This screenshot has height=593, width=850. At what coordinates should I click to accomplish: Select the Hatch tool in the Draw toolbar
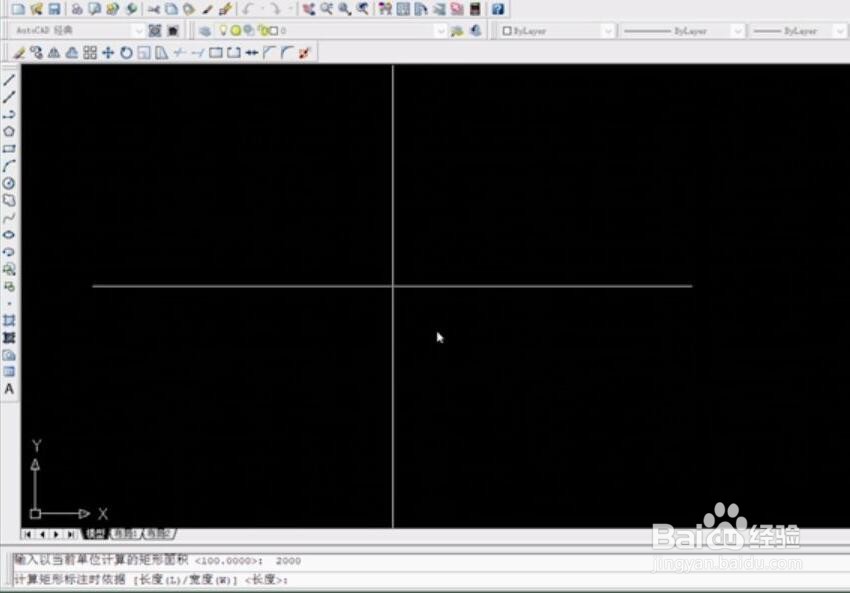[9, 320]
